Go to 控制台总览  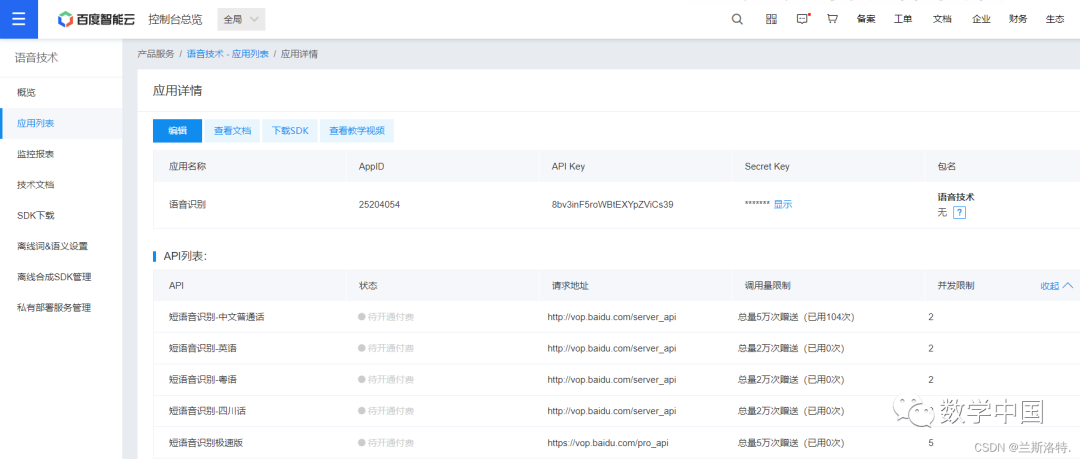[x=176, y=19]
